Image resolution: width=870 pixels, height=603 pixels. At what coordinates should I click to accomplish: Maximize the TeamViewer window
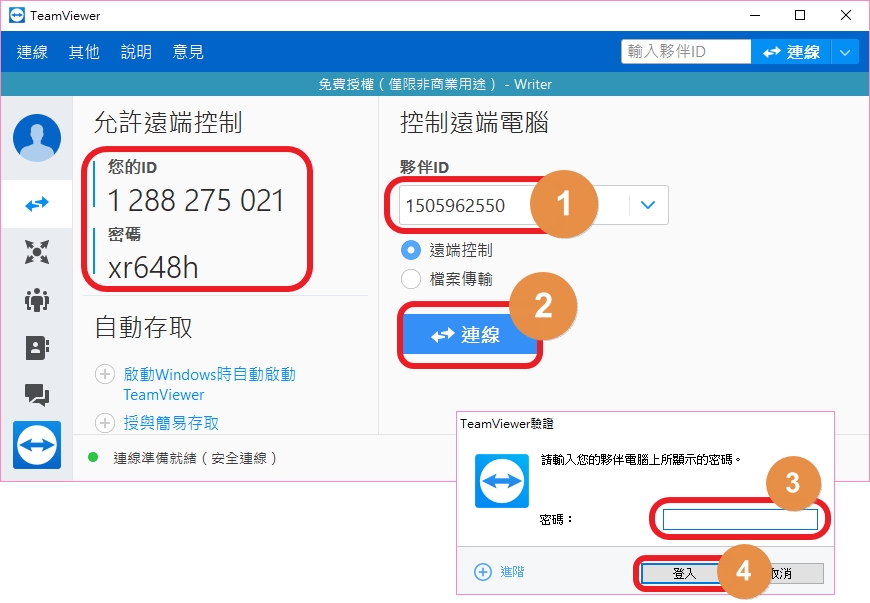point(800,16)
